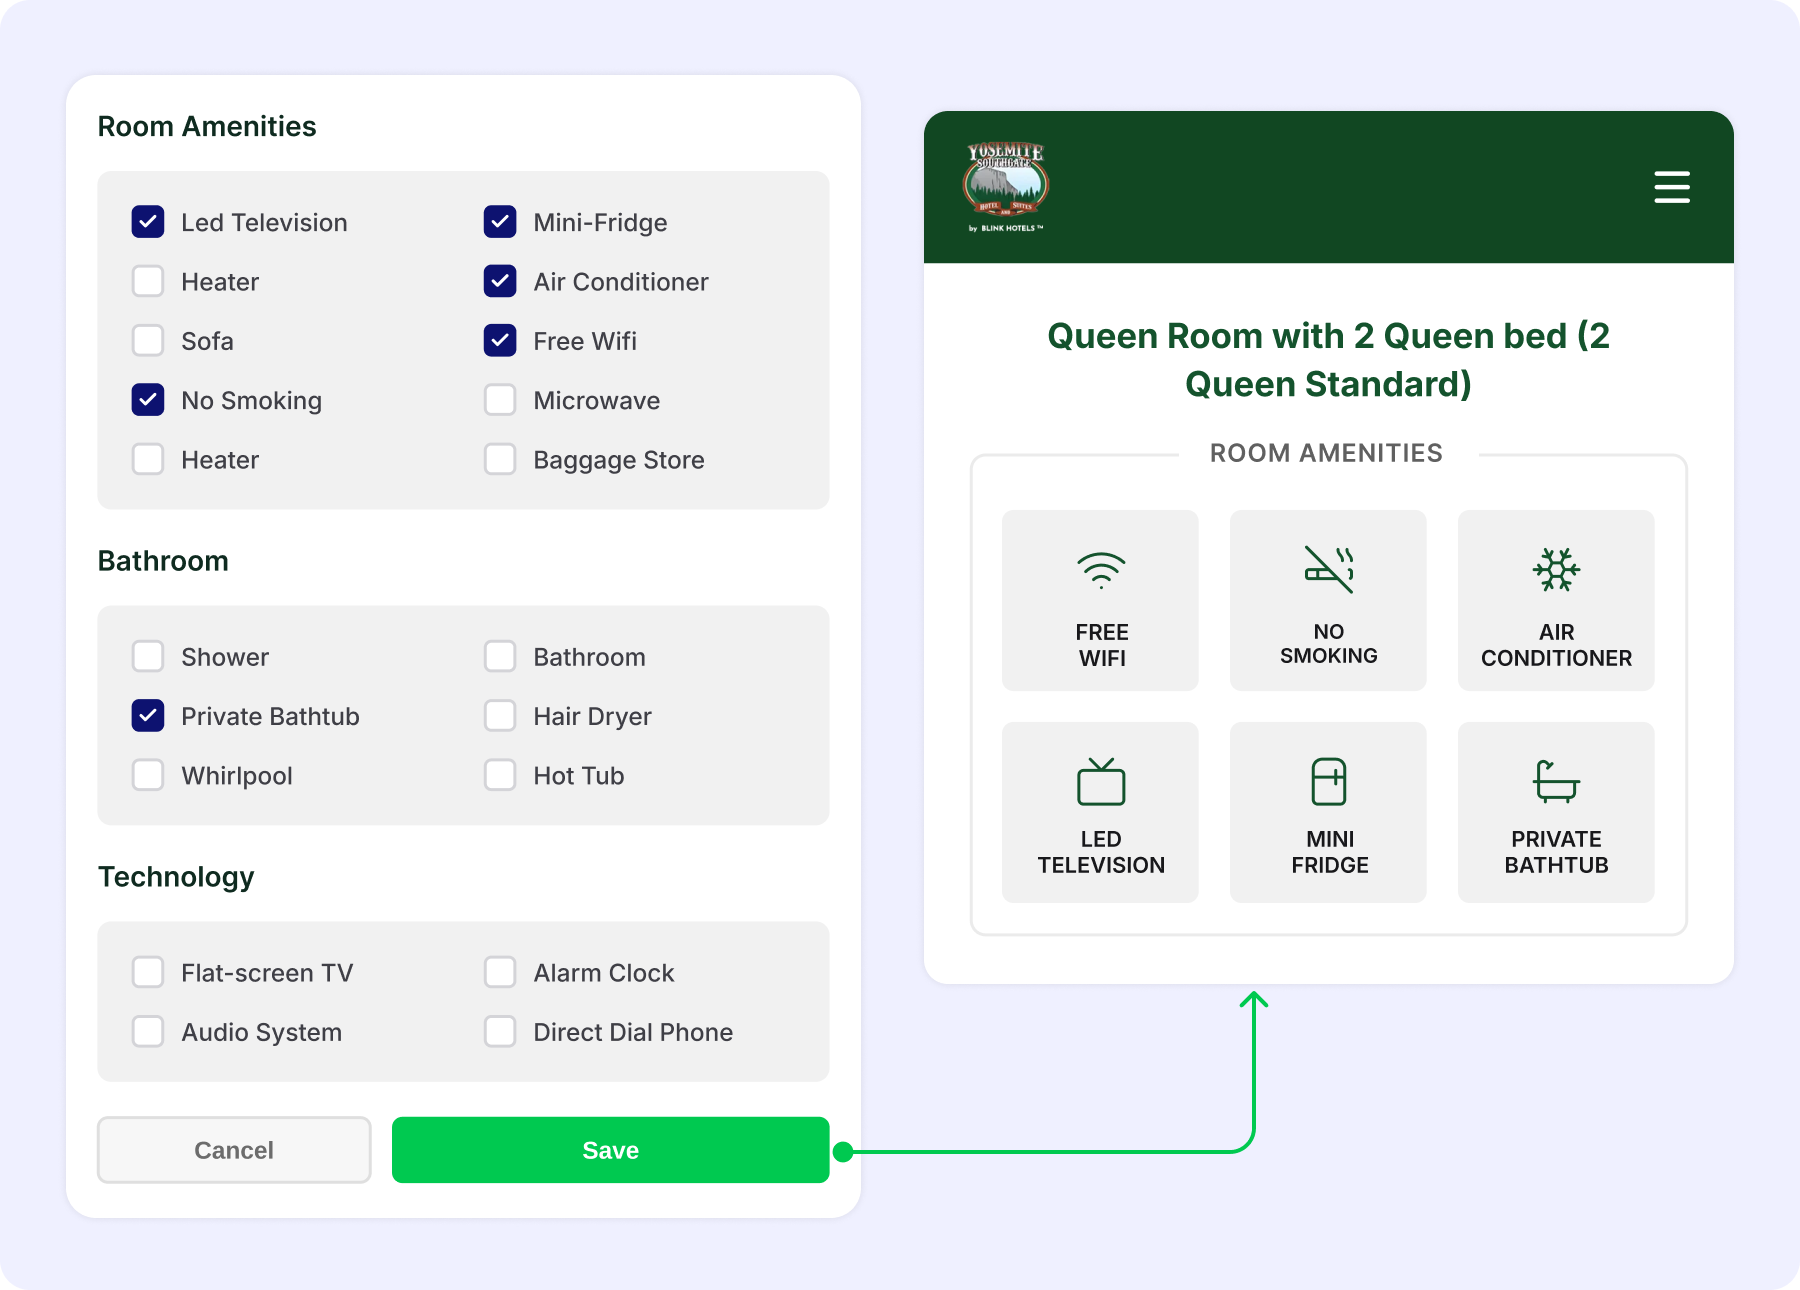Select the Free Wifi amenity icon
This screenshot has width=1800, height=1290.
click(x=1101, y=570)
